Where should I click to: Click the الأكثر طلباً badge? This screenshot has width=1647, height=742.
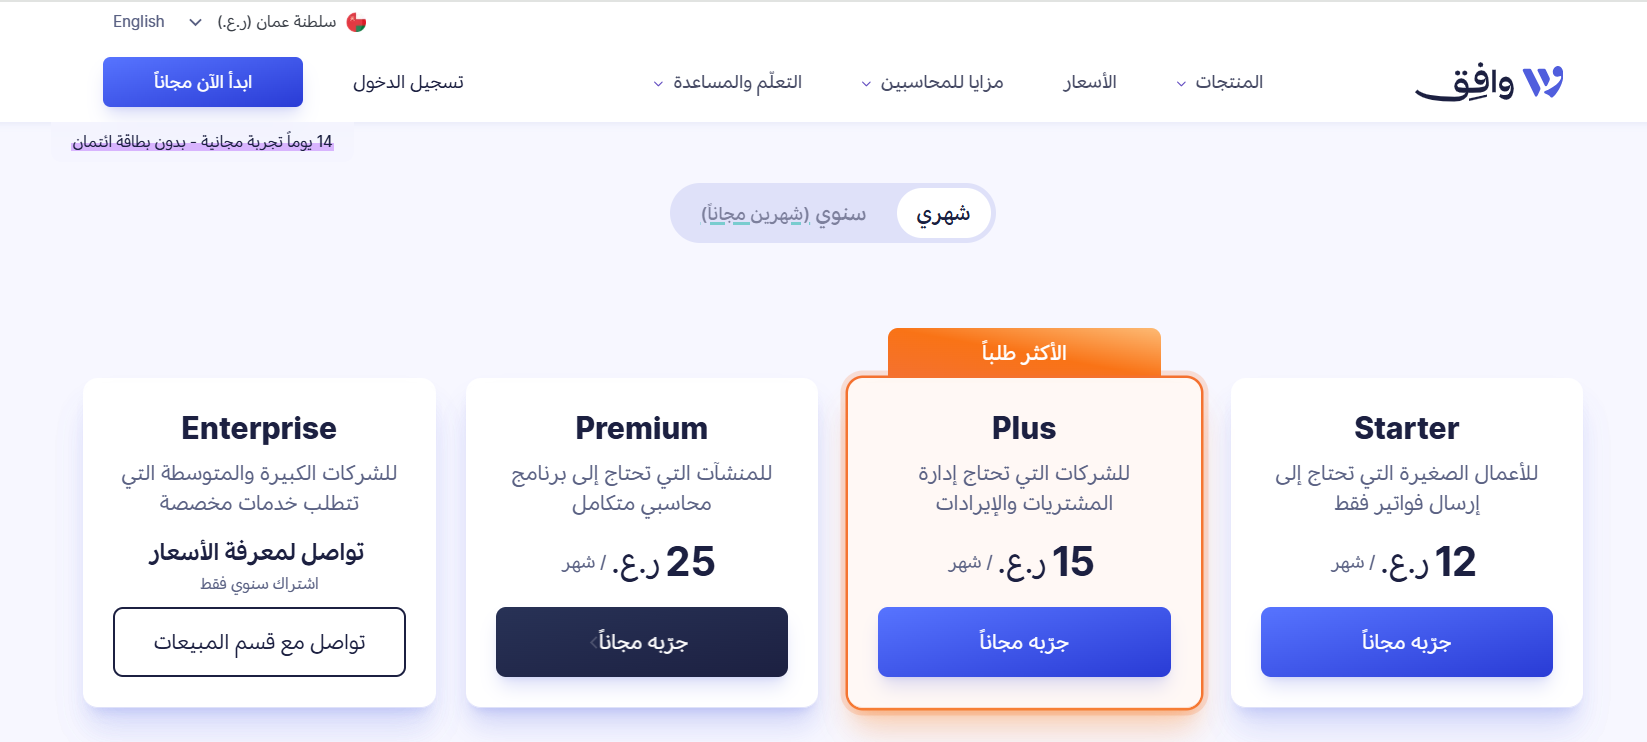[x=1024, y=352]
